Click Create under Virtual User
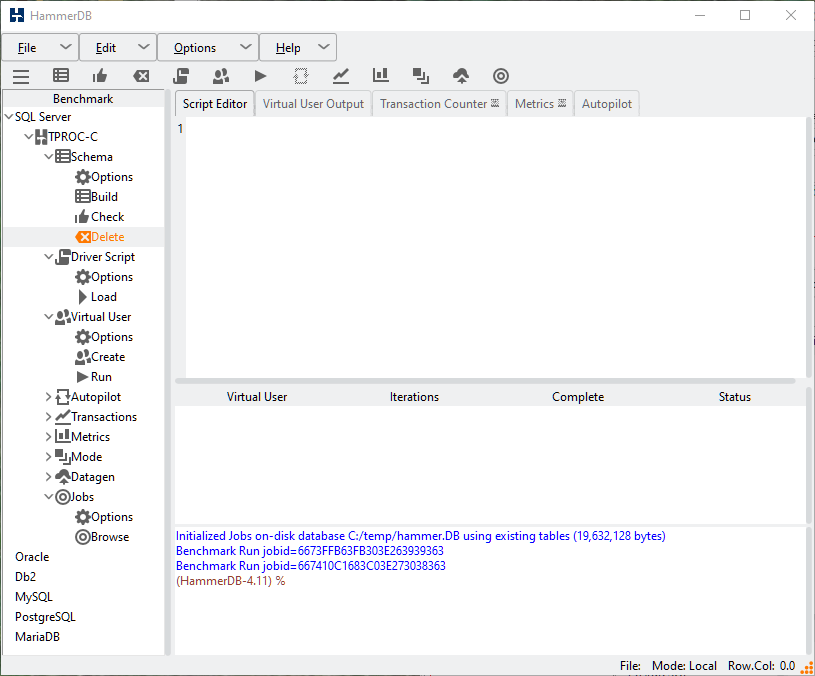This screenshot has width=815, height=676. 100,356
